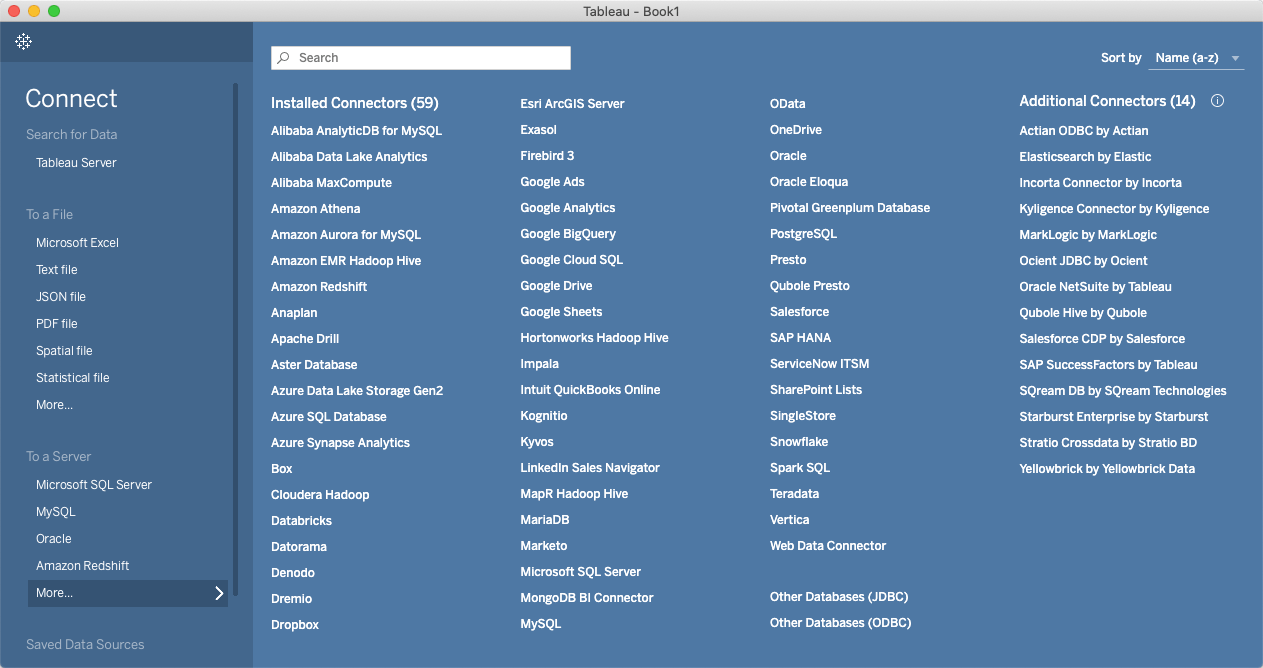Choose the Snowflake connector
Image resolution: width=1263 pixels, height=668 pixels.
tap(798, 442)
